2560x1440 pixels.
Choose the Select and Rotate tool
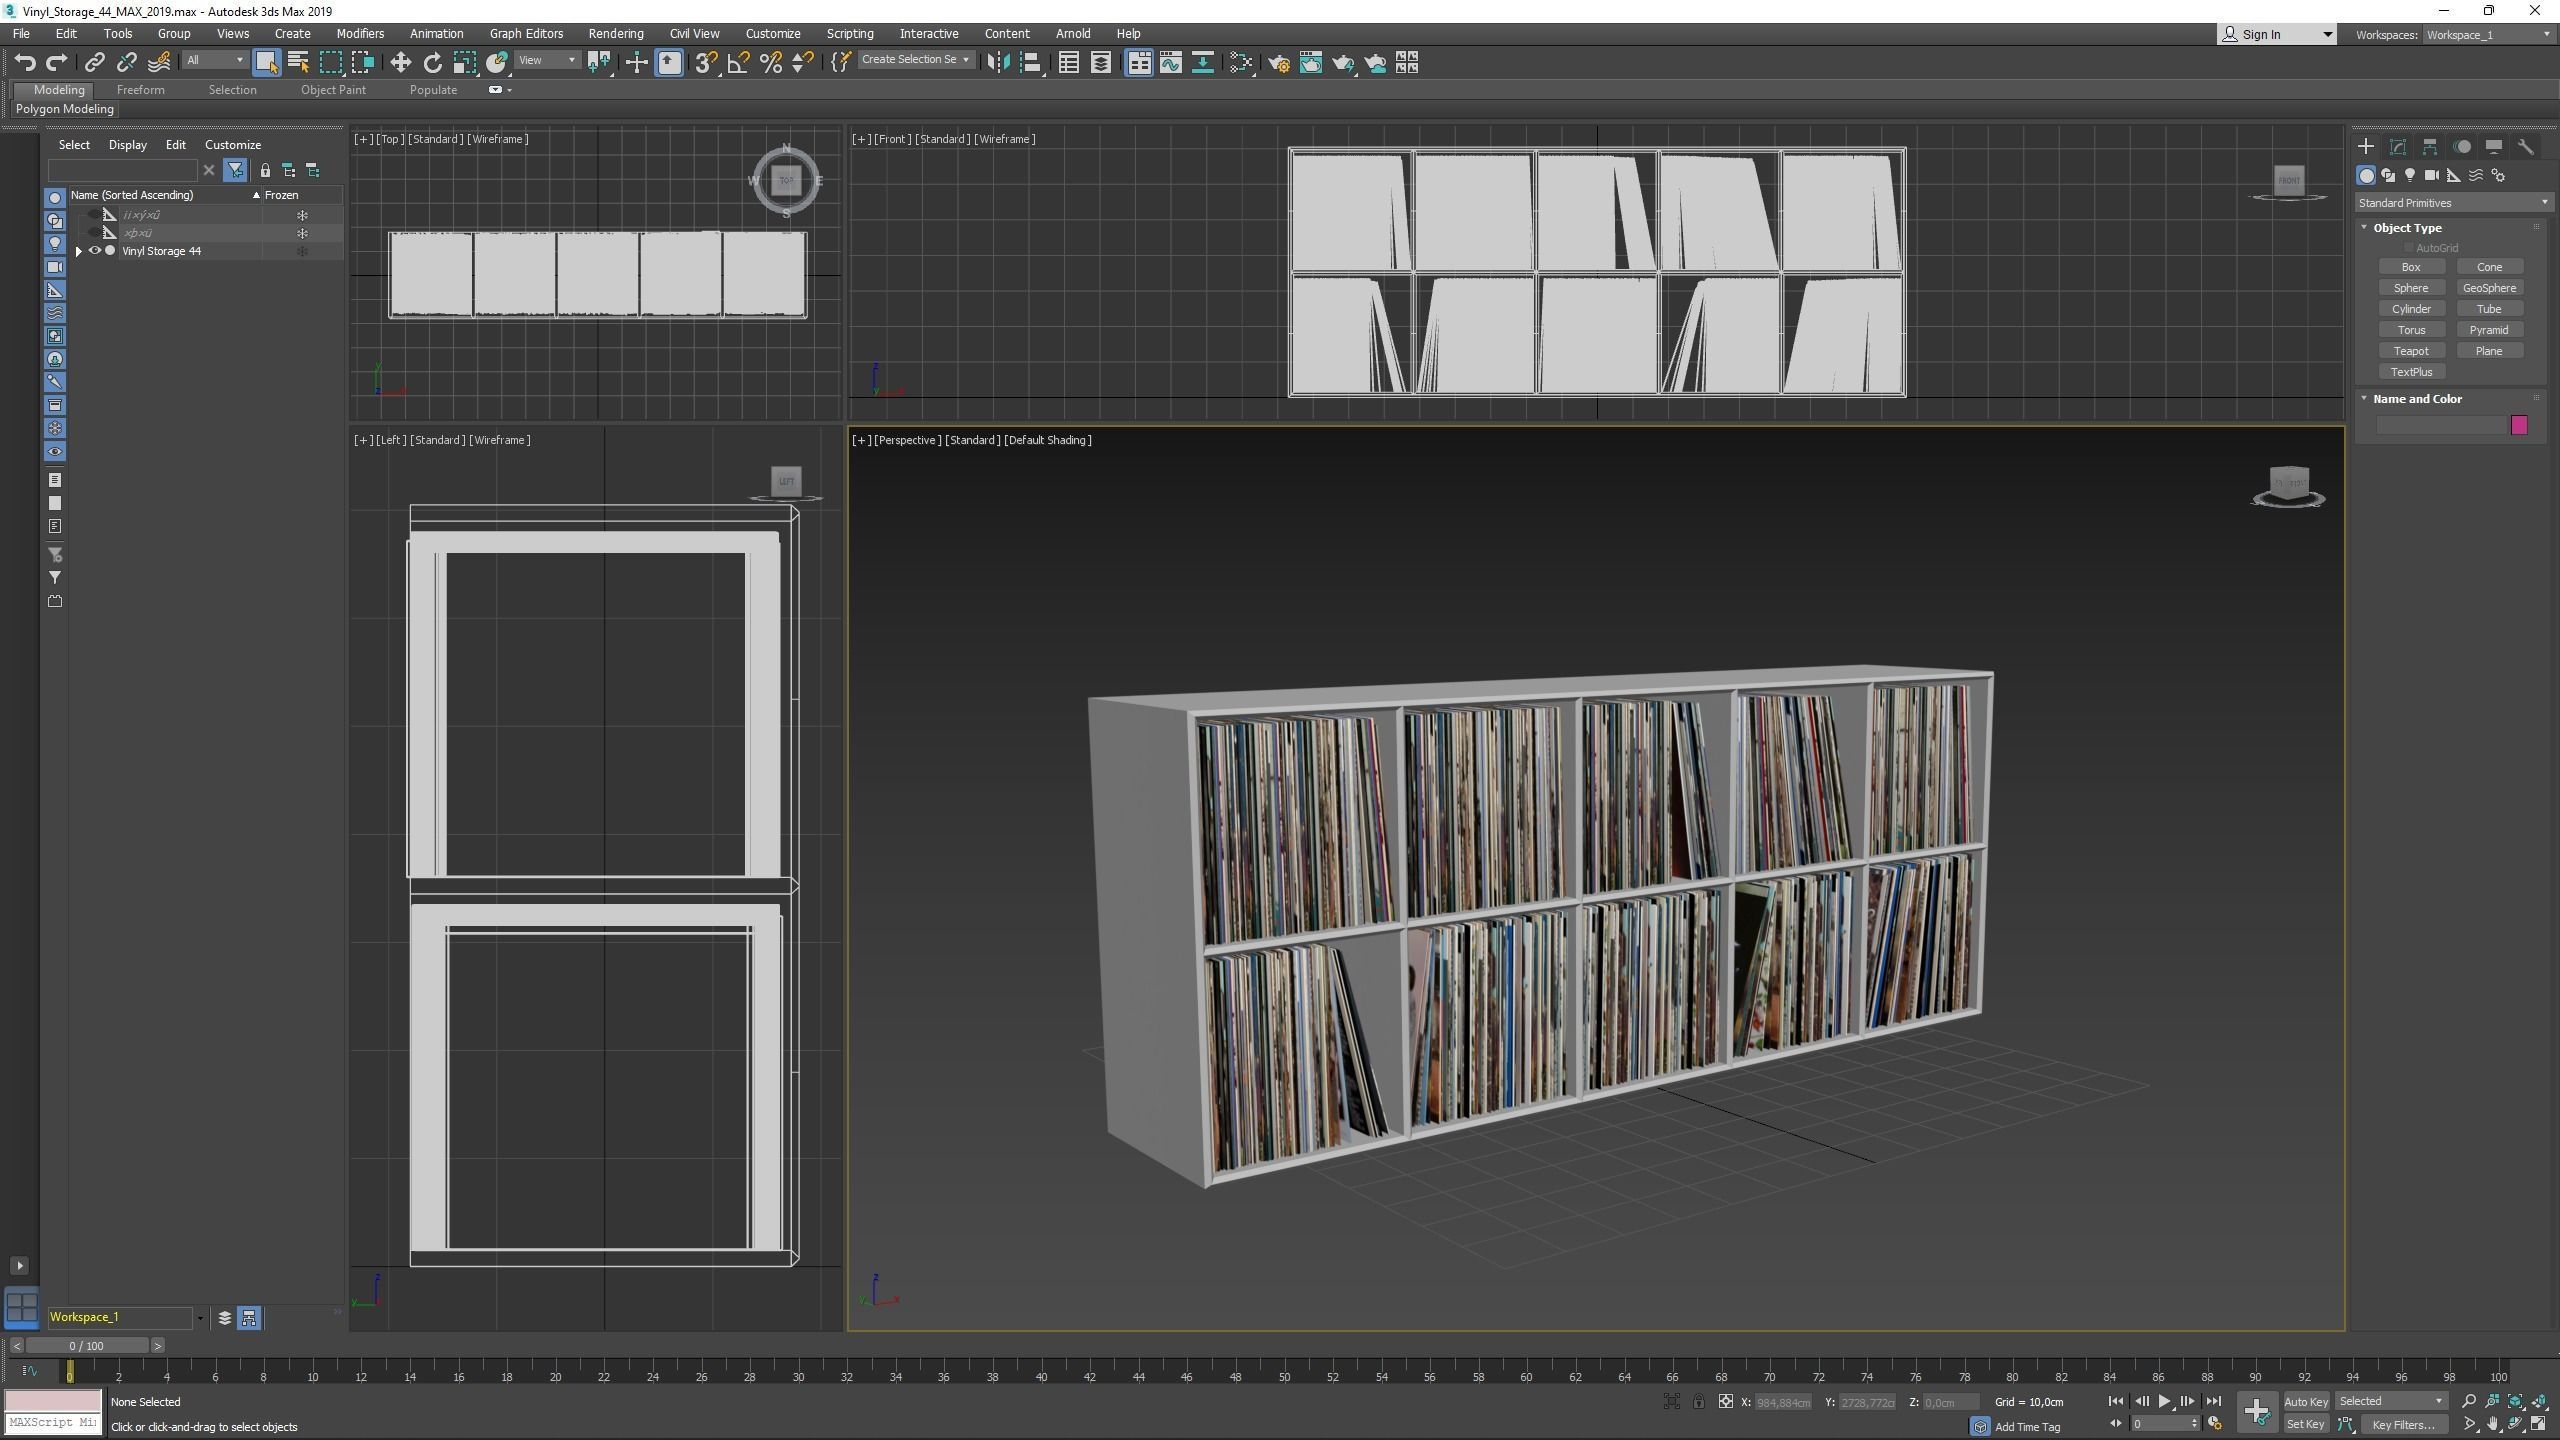432,63
